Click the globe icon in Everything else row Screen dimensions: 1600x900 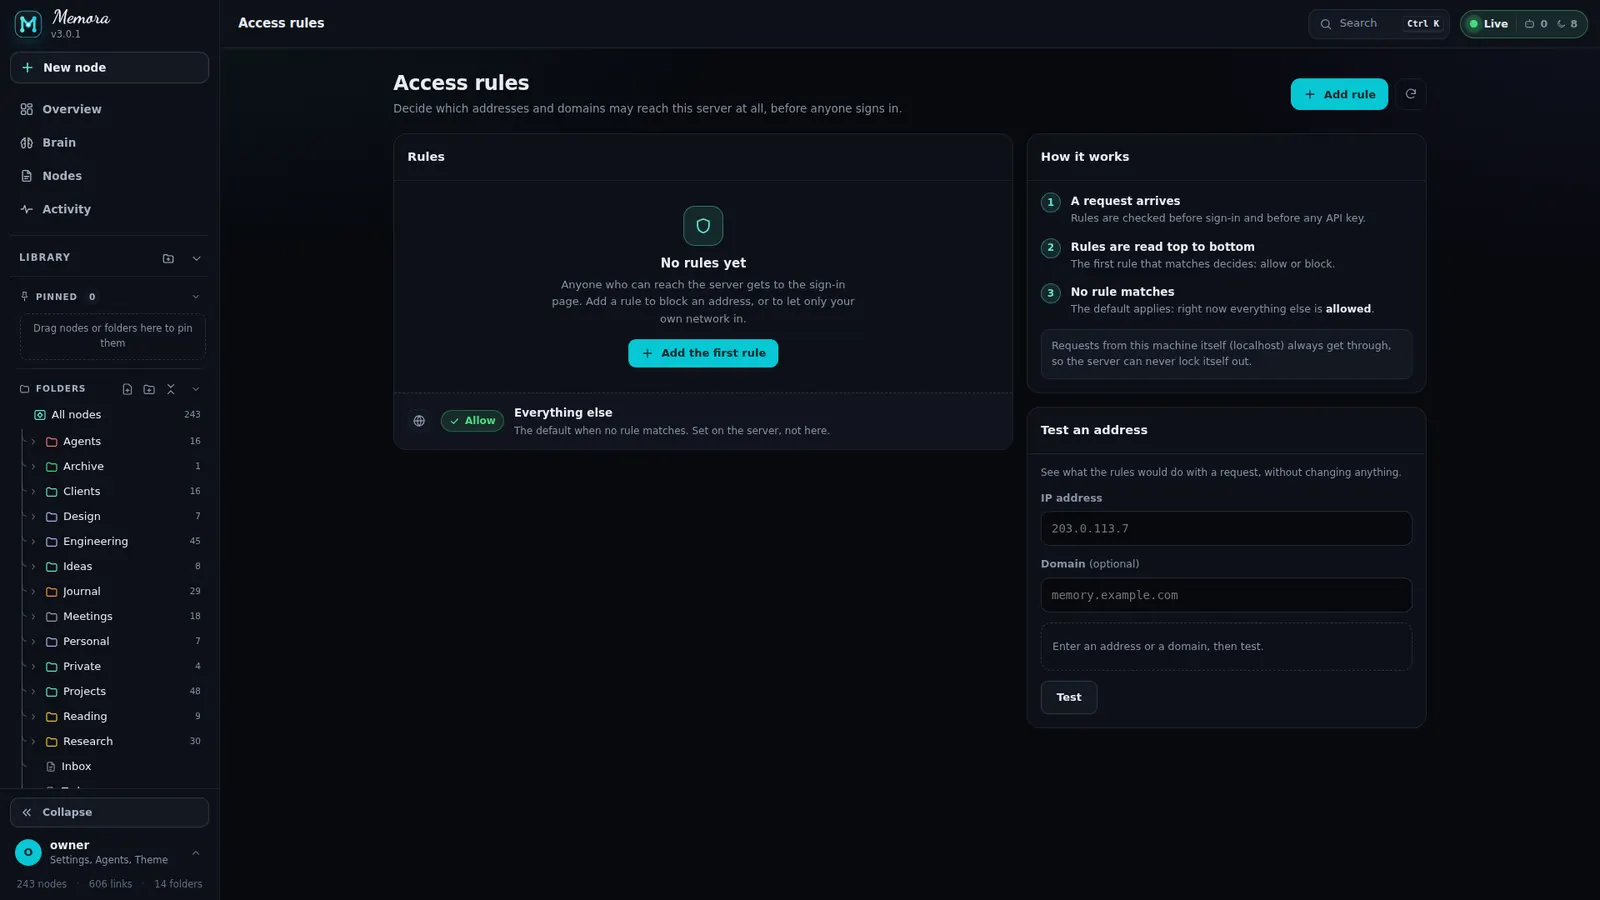pos(419,421)
